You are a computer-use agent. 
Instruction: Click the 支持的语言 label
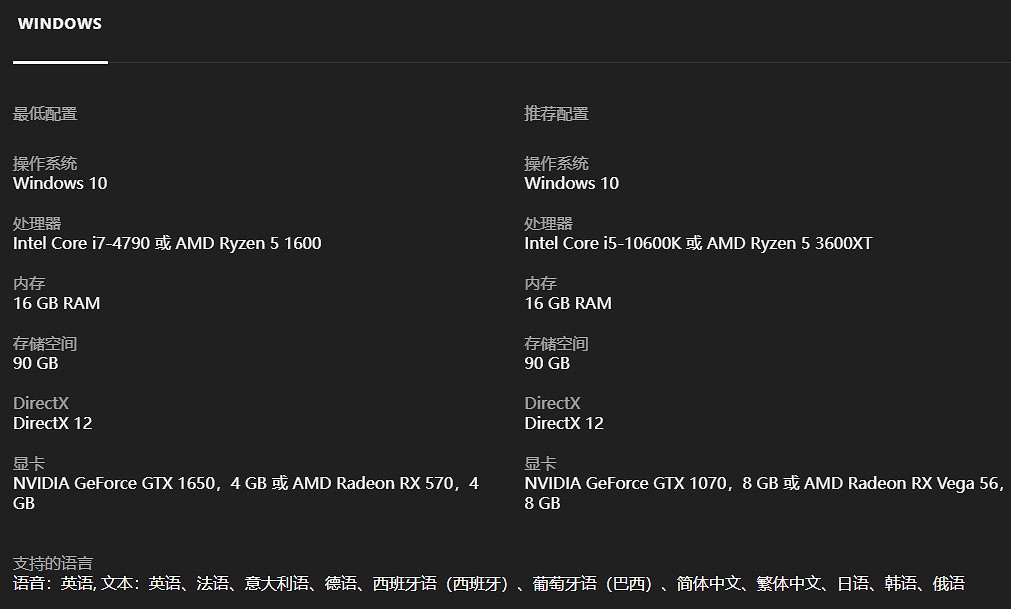tap(52, 564)
